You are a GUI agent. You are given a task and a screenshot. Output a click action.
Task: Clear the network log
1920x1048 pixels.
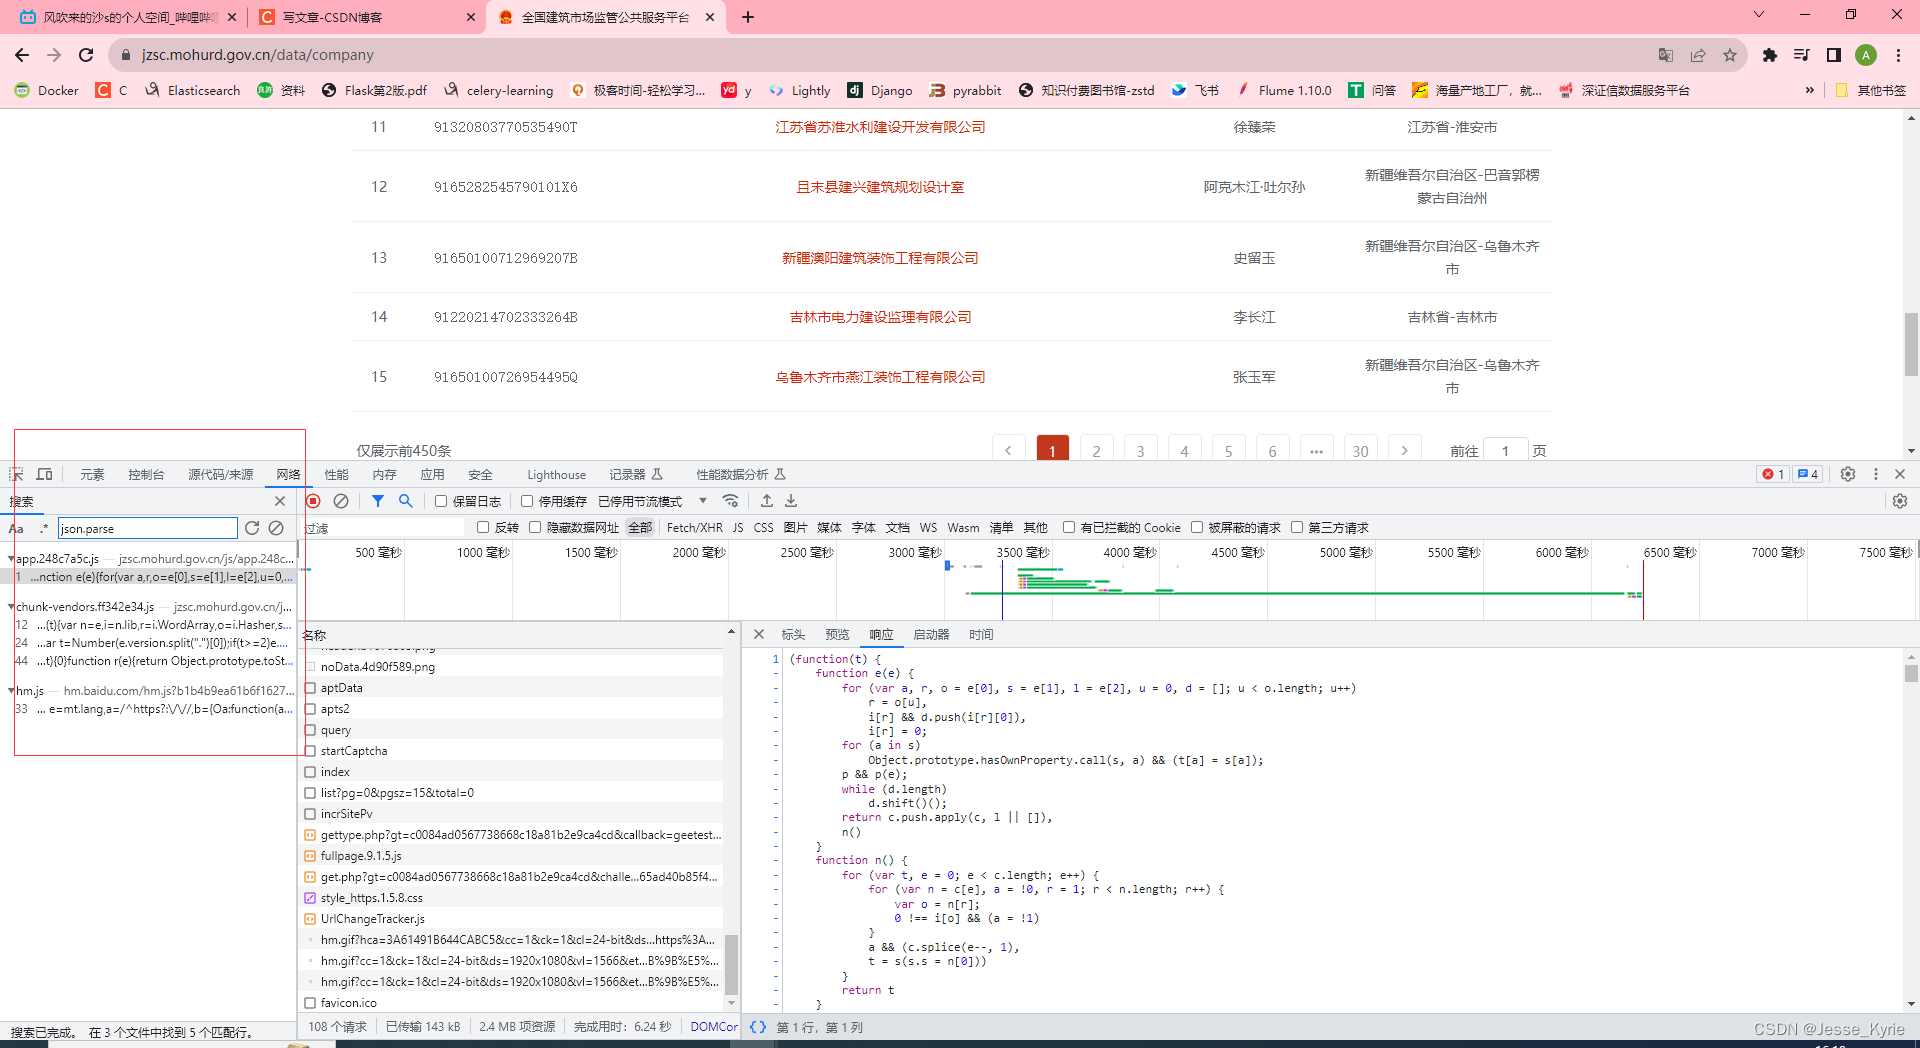click(341, 501)
